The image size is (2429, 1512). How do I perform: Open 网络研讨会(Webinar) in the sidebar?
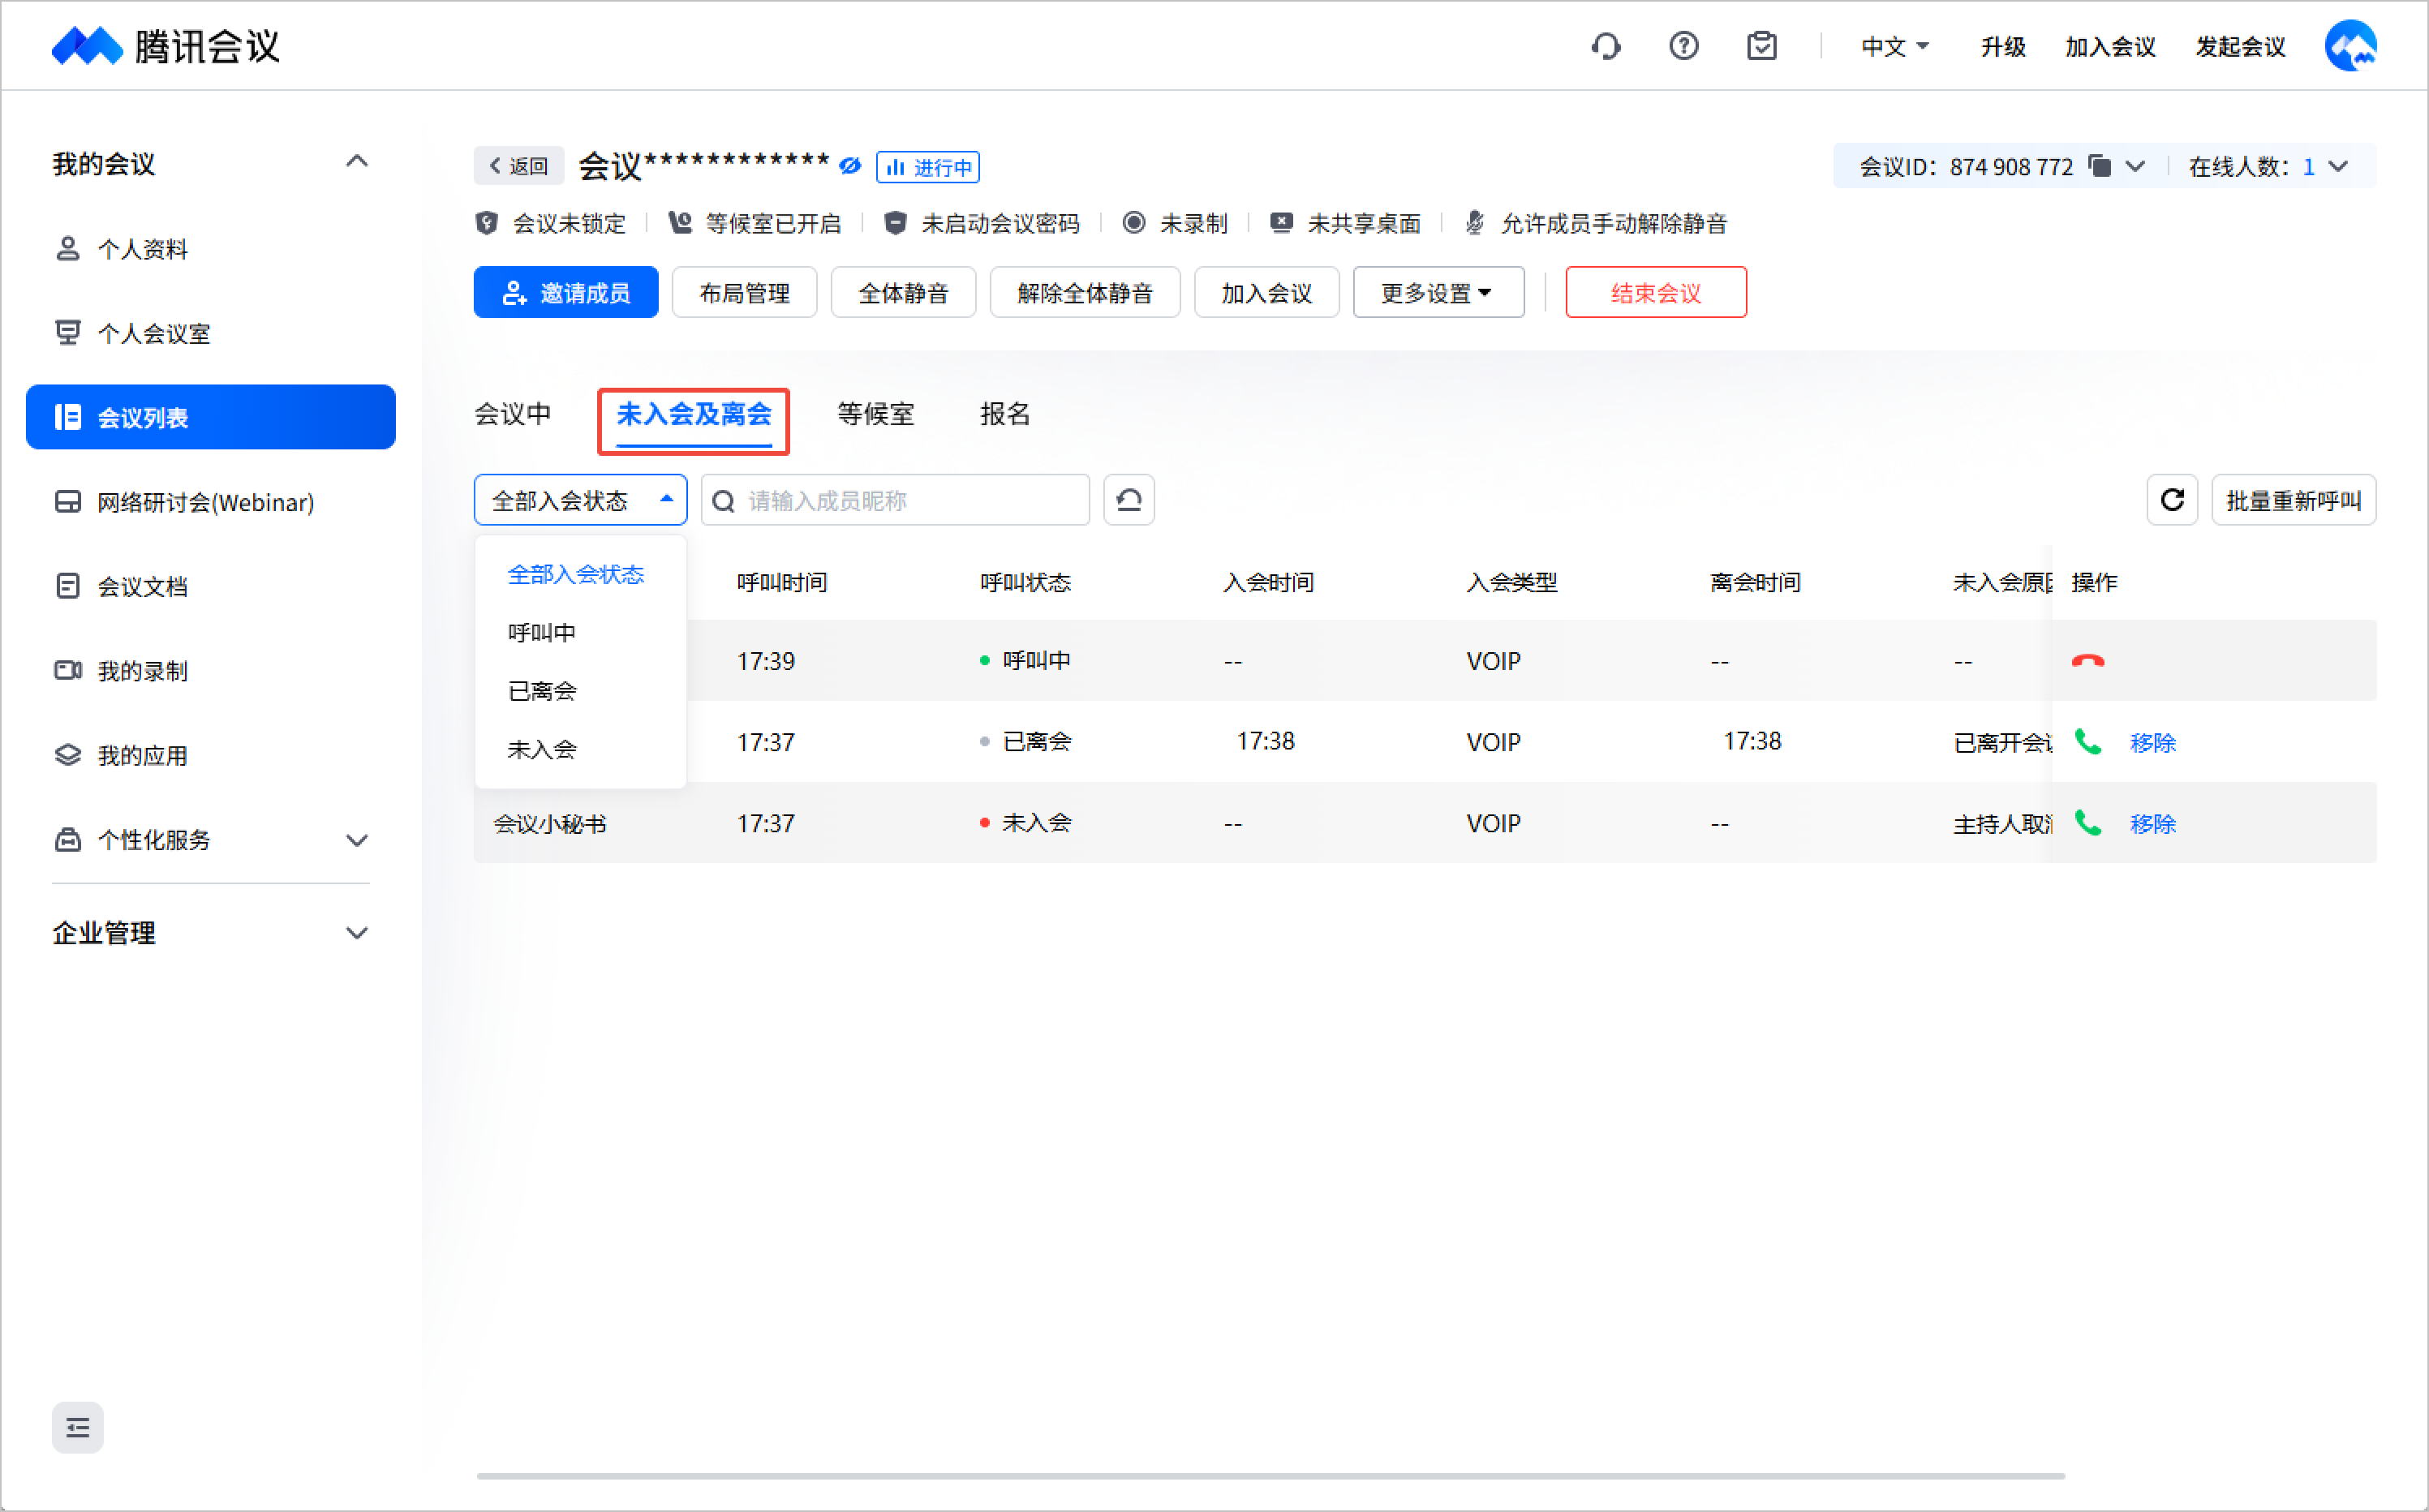[211, 502]
